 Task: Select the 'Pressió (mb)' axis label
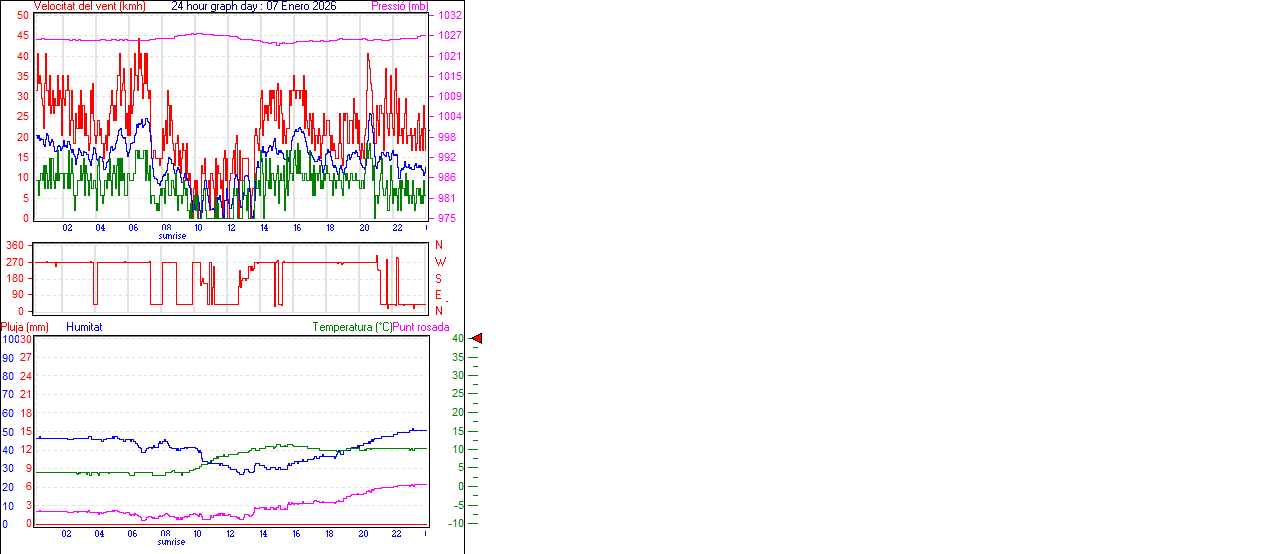click(x=398, y=6)
